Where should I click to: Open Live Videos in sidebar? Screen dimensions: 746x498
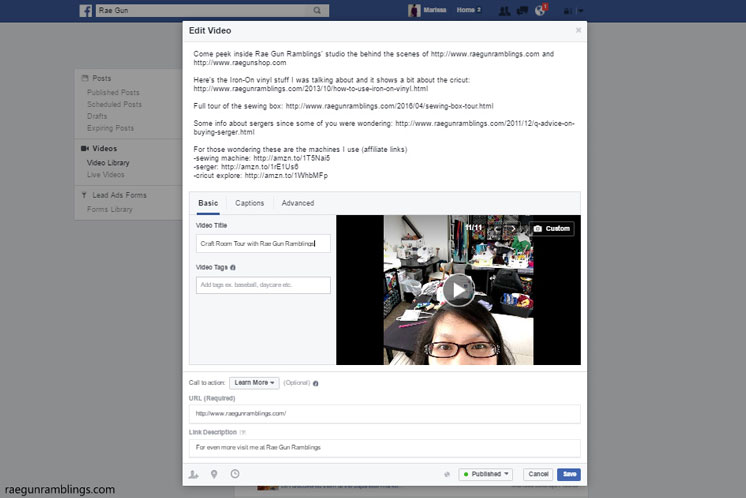pos(106,175)
